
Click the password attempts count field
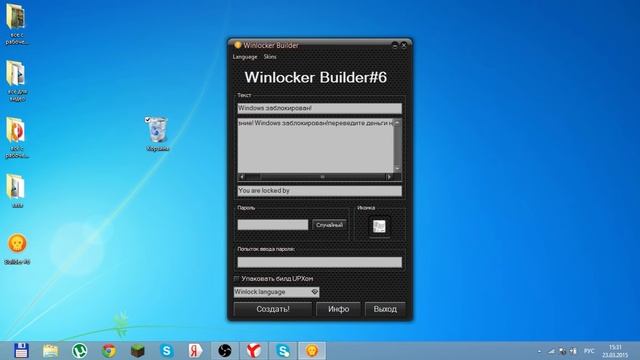(x=320, y=262)
